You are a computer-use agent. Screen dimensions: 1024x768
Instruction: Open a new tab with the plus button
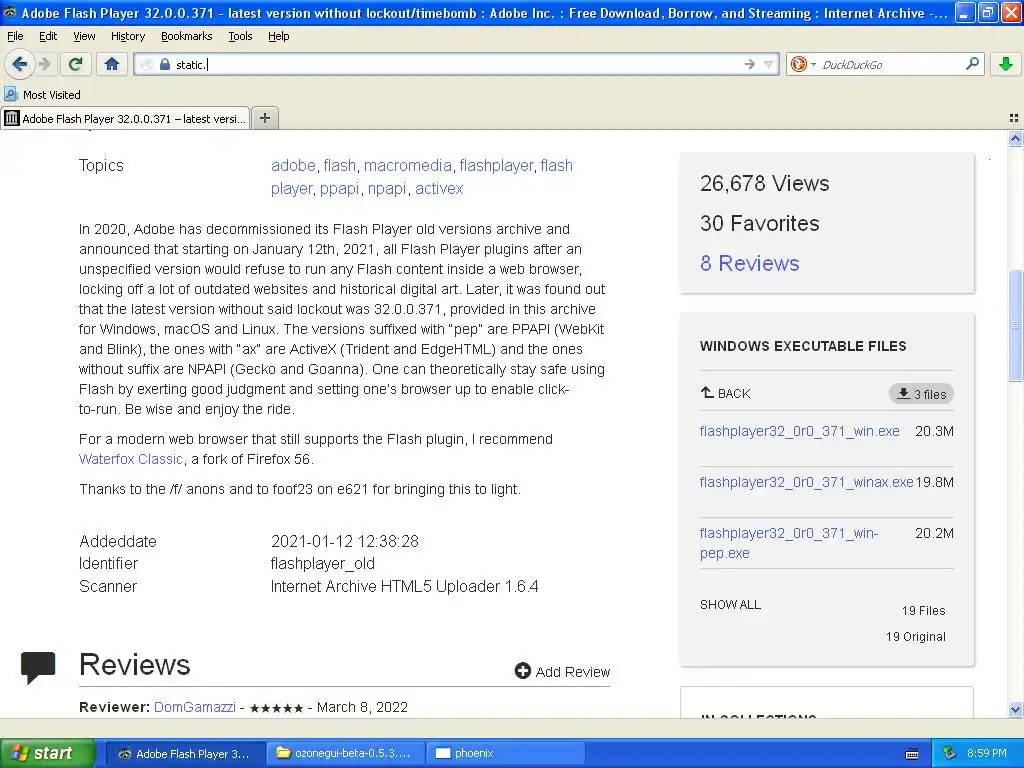tap(264, 118)
